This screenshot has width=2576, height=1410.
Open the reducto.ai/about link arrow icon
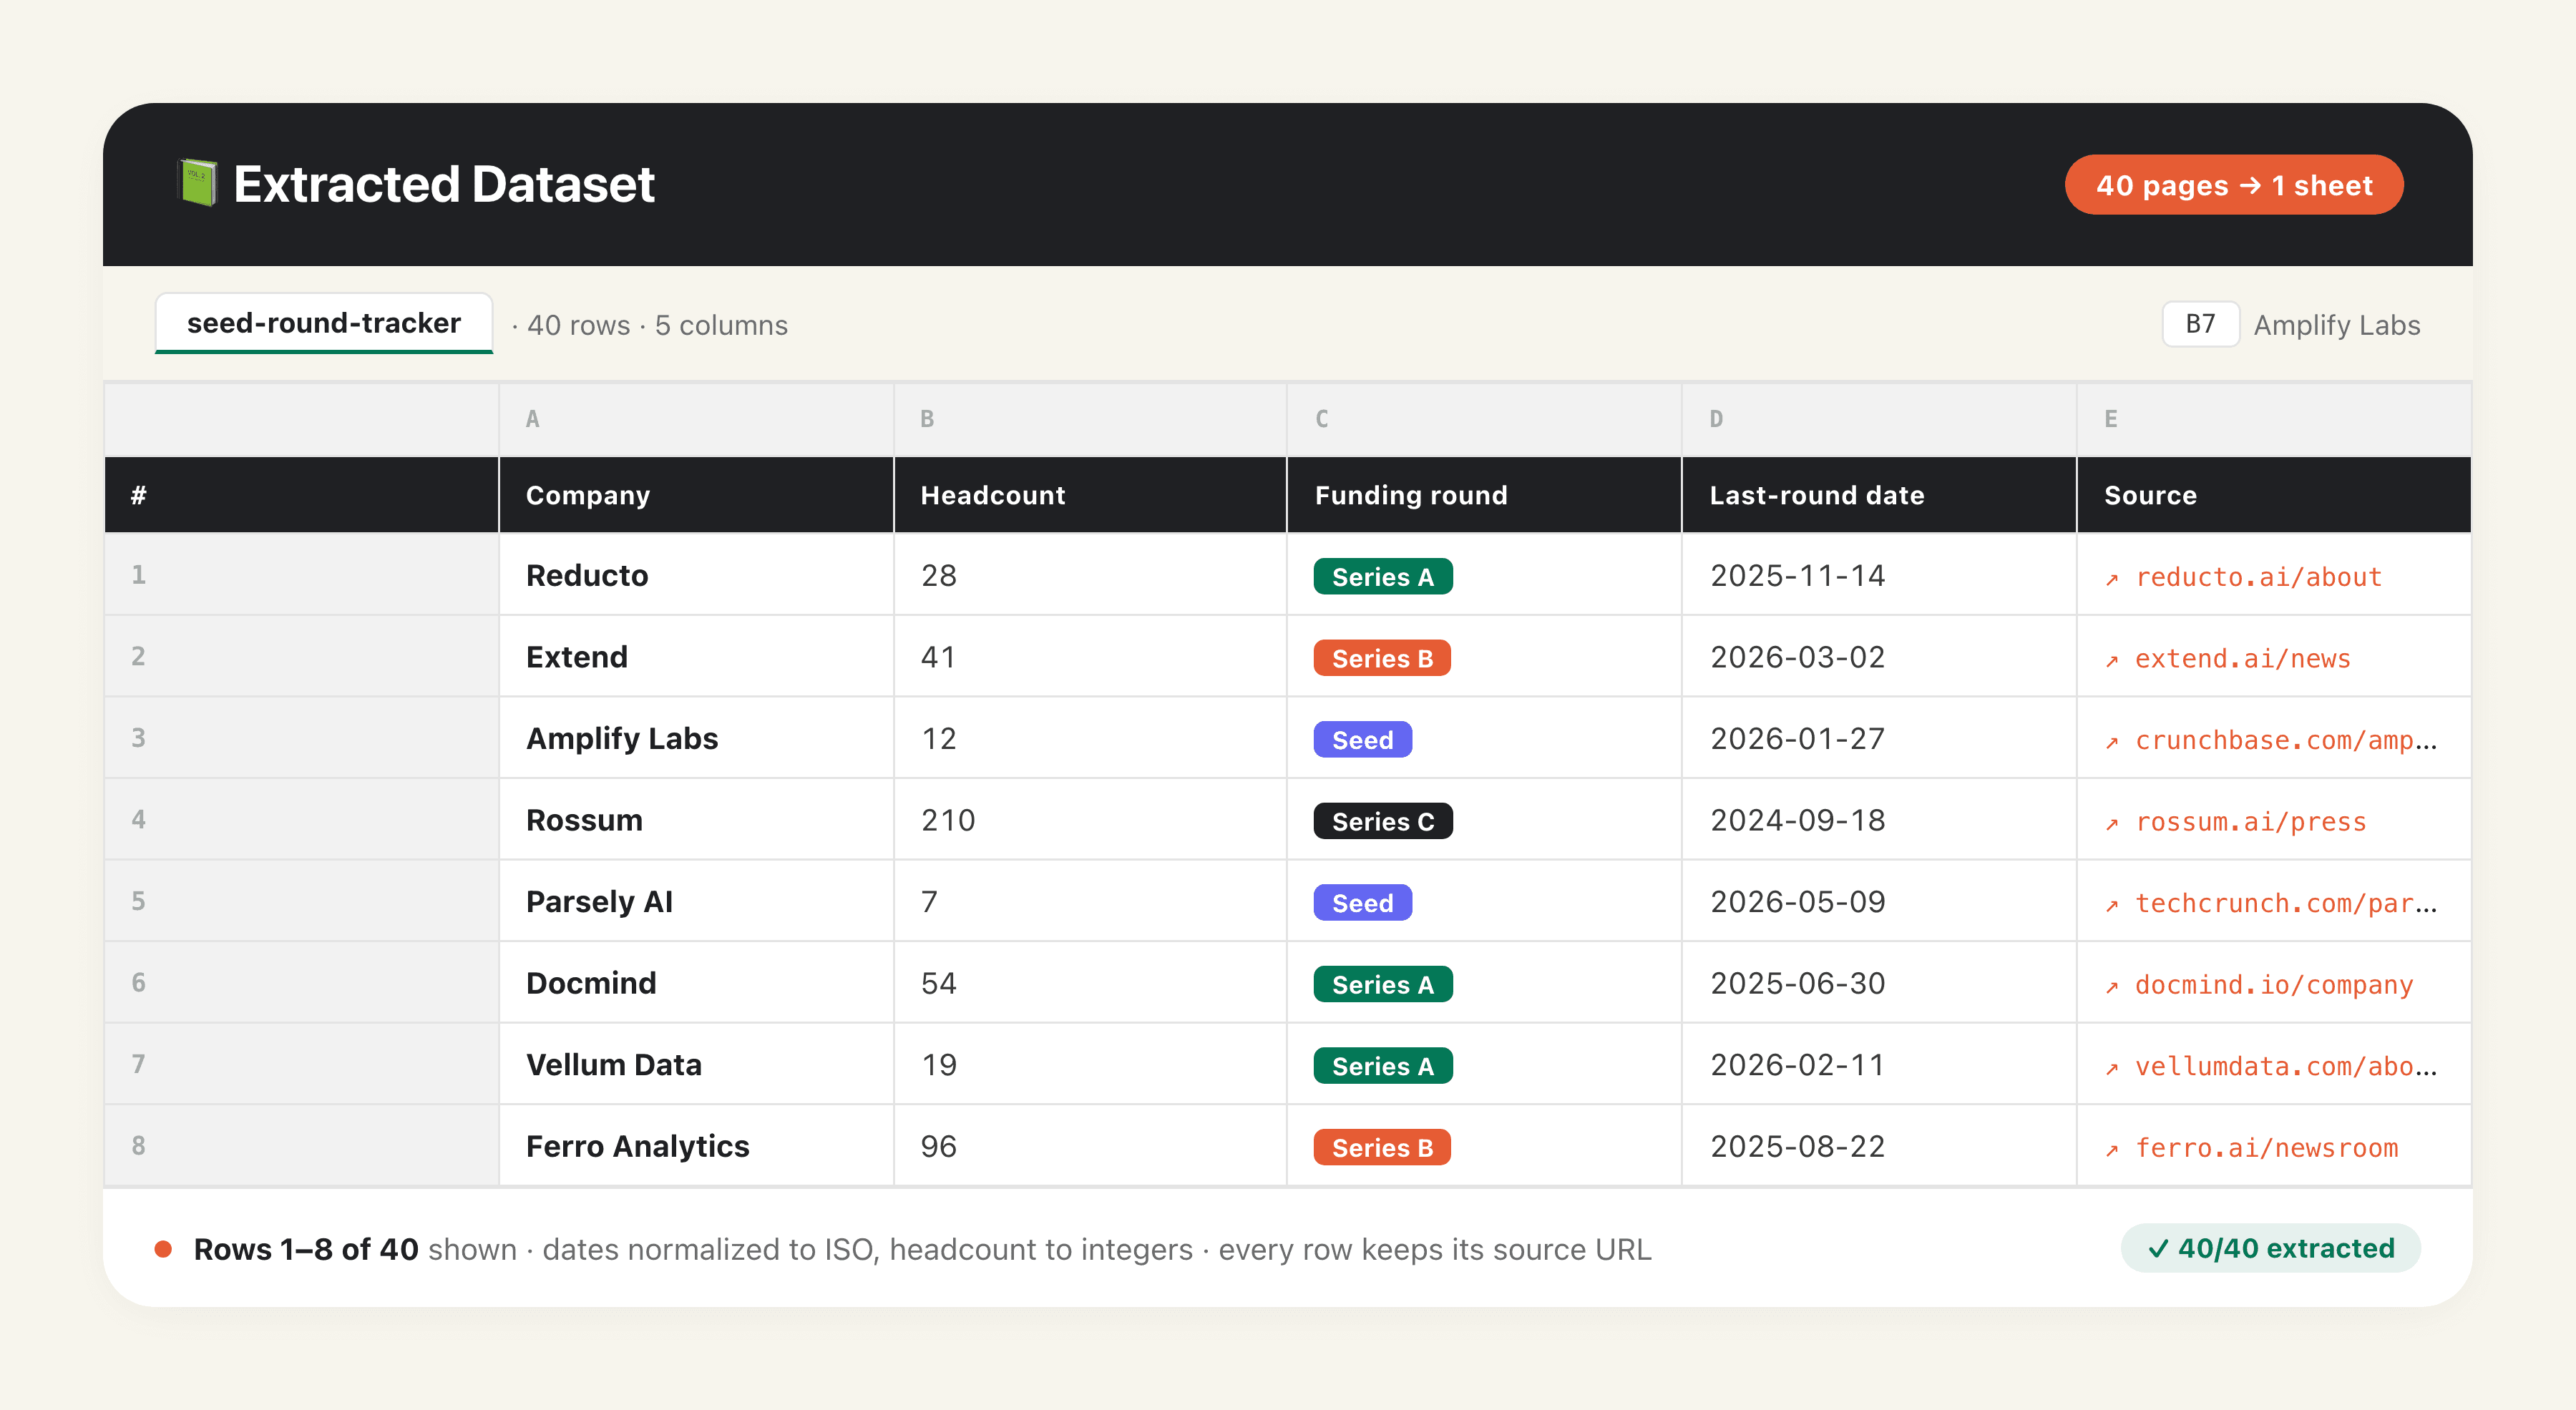click(2112, 579)
